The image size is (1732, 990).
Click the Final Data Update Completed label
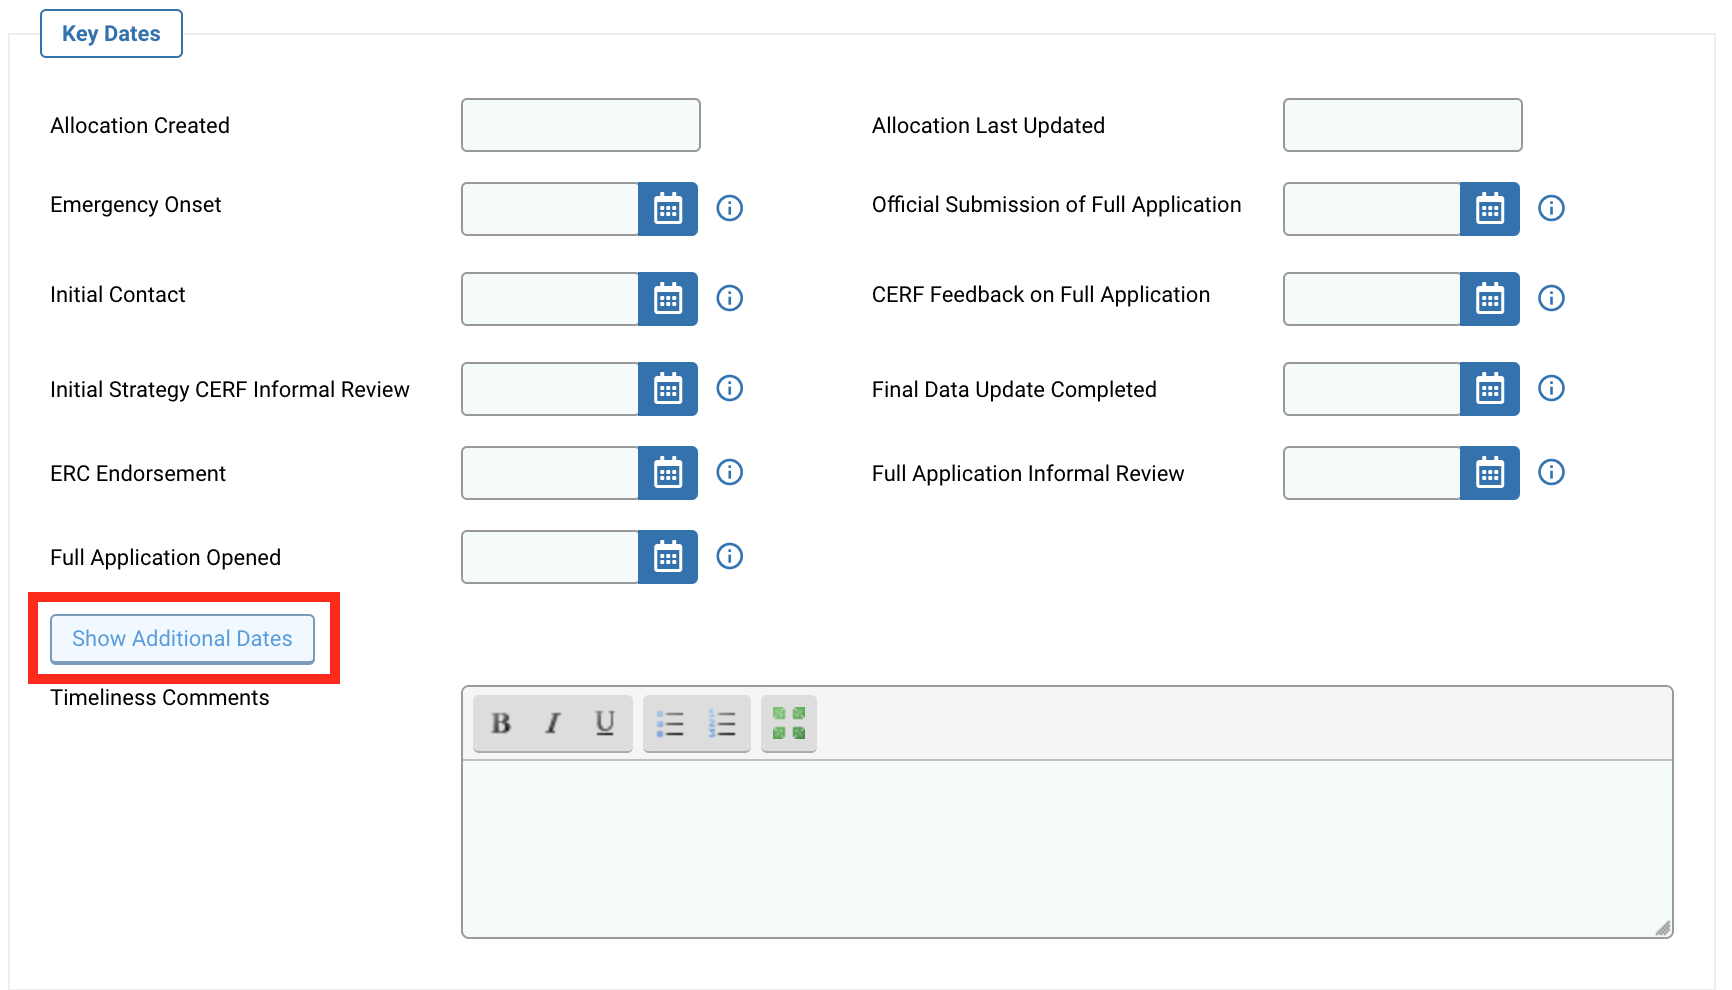tap(1014, 390)
